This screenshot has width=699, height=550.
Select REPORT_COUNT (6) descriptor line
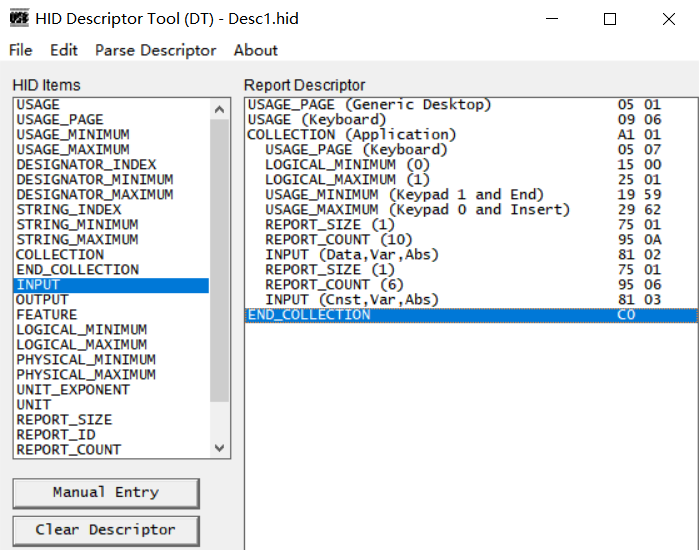point(472,285)
